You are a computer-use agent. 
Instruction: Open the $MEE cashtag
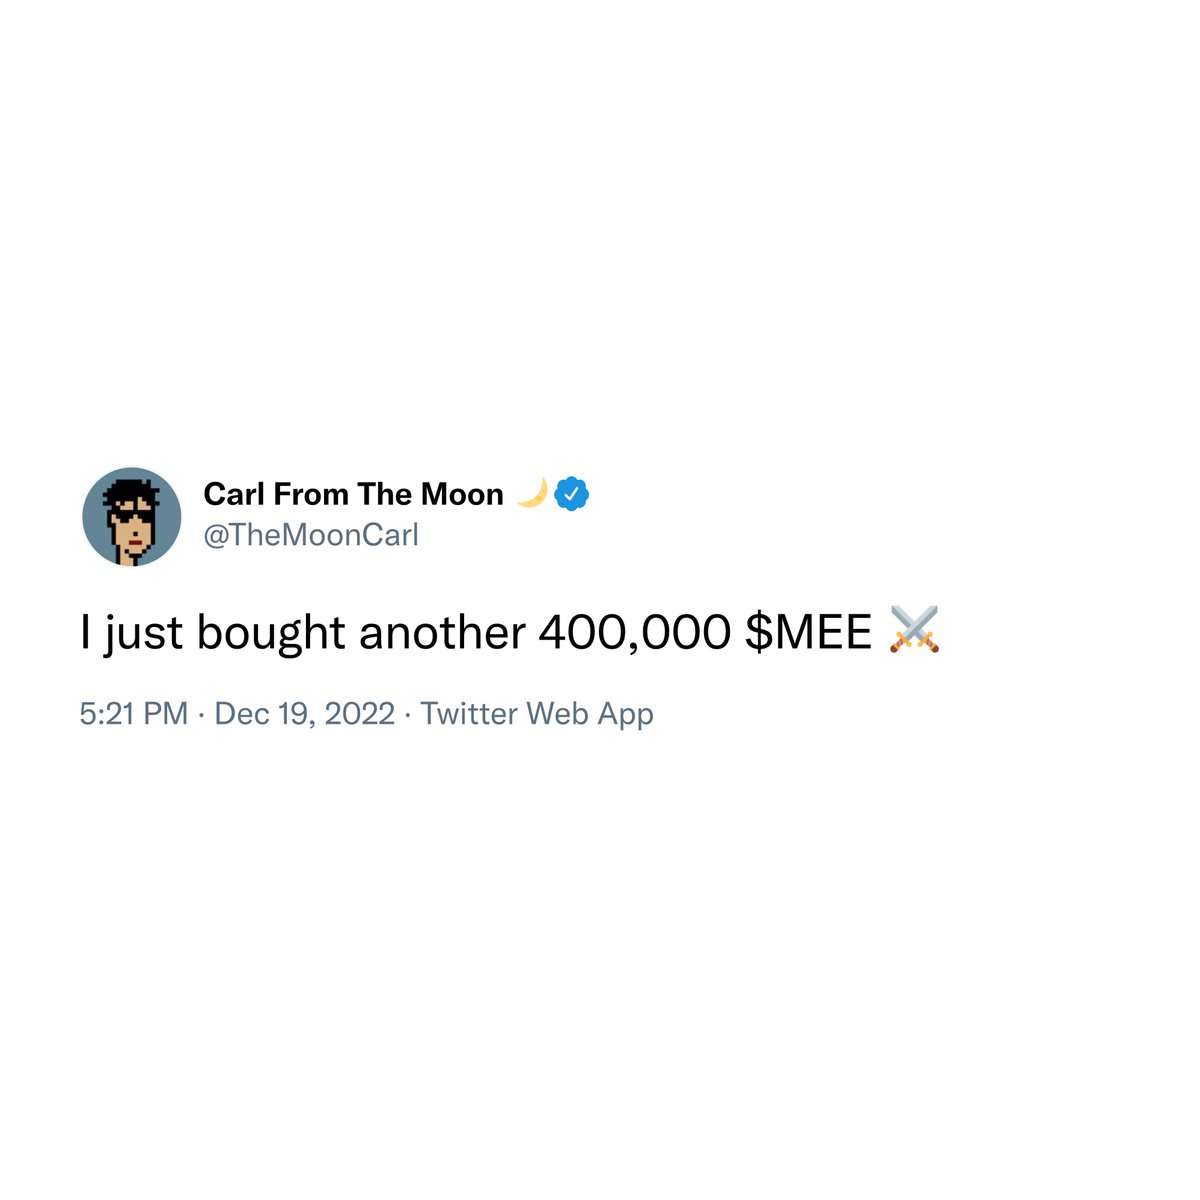tap(808, 632)
